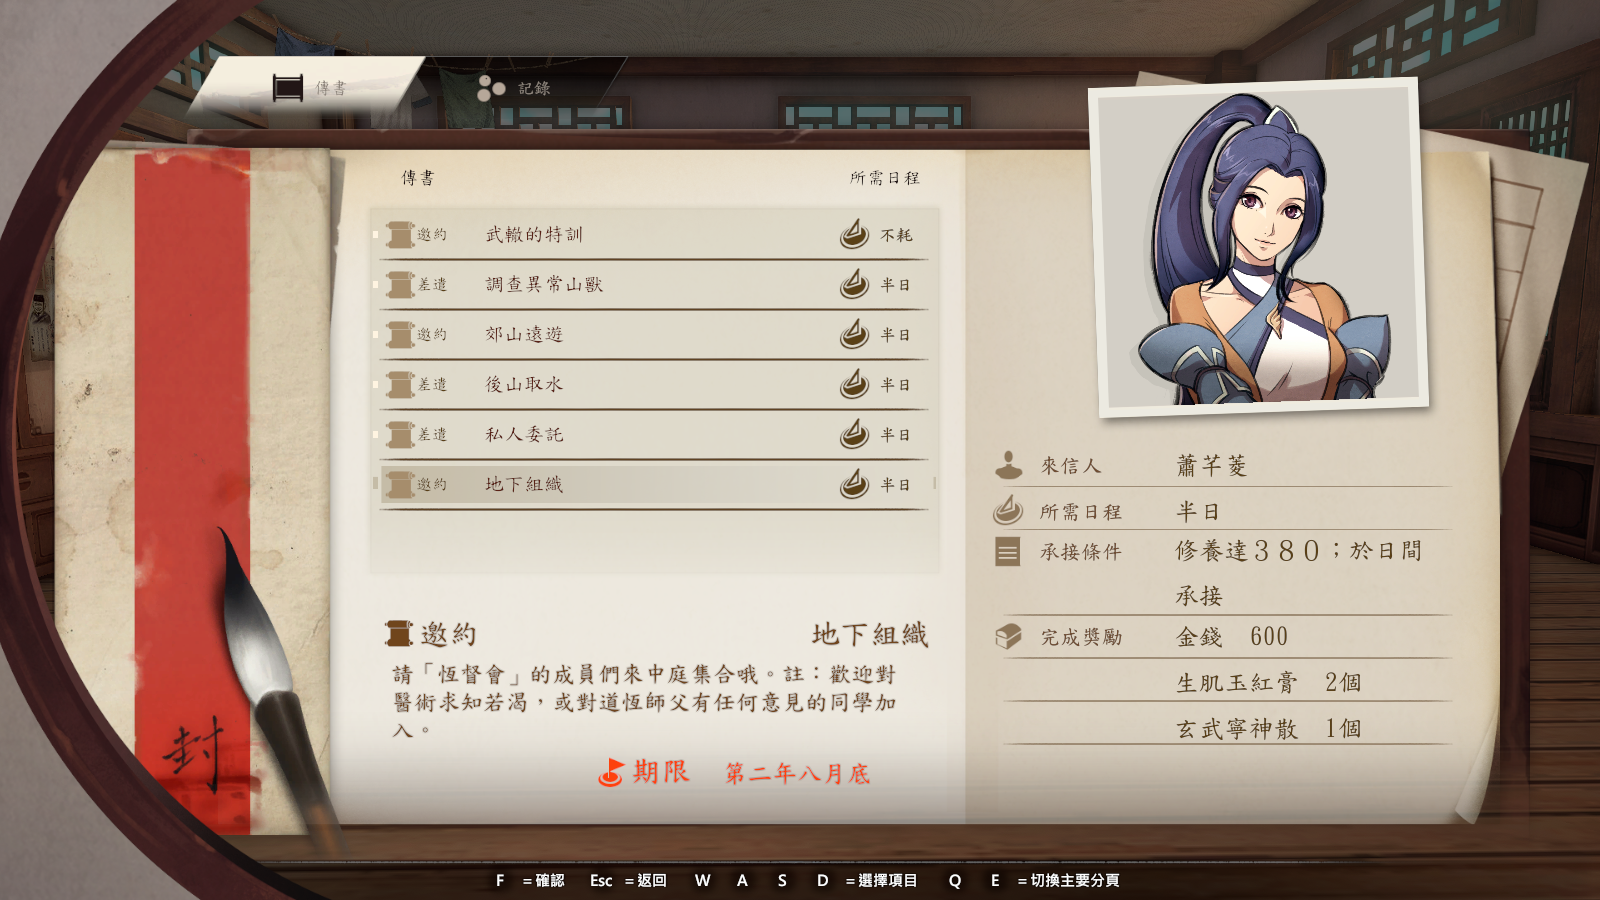This screenshot has width=1600, height=900.
Task: Select the 私人委託 dispatch entry
Action: pyautogui.click(x=655, y=435)
